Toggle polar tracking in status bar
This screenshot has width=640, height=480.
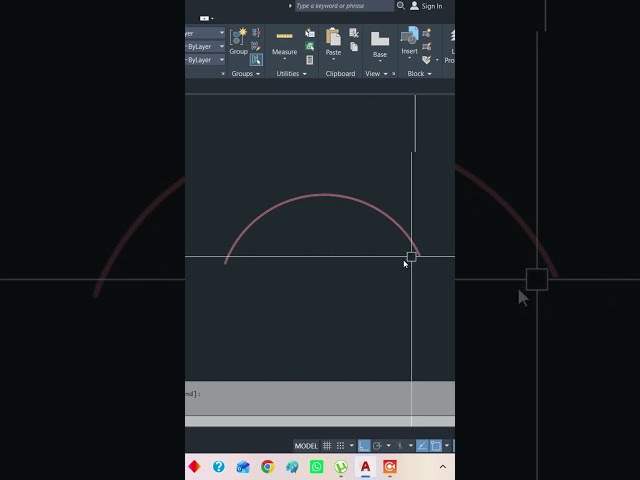point(377,446)
